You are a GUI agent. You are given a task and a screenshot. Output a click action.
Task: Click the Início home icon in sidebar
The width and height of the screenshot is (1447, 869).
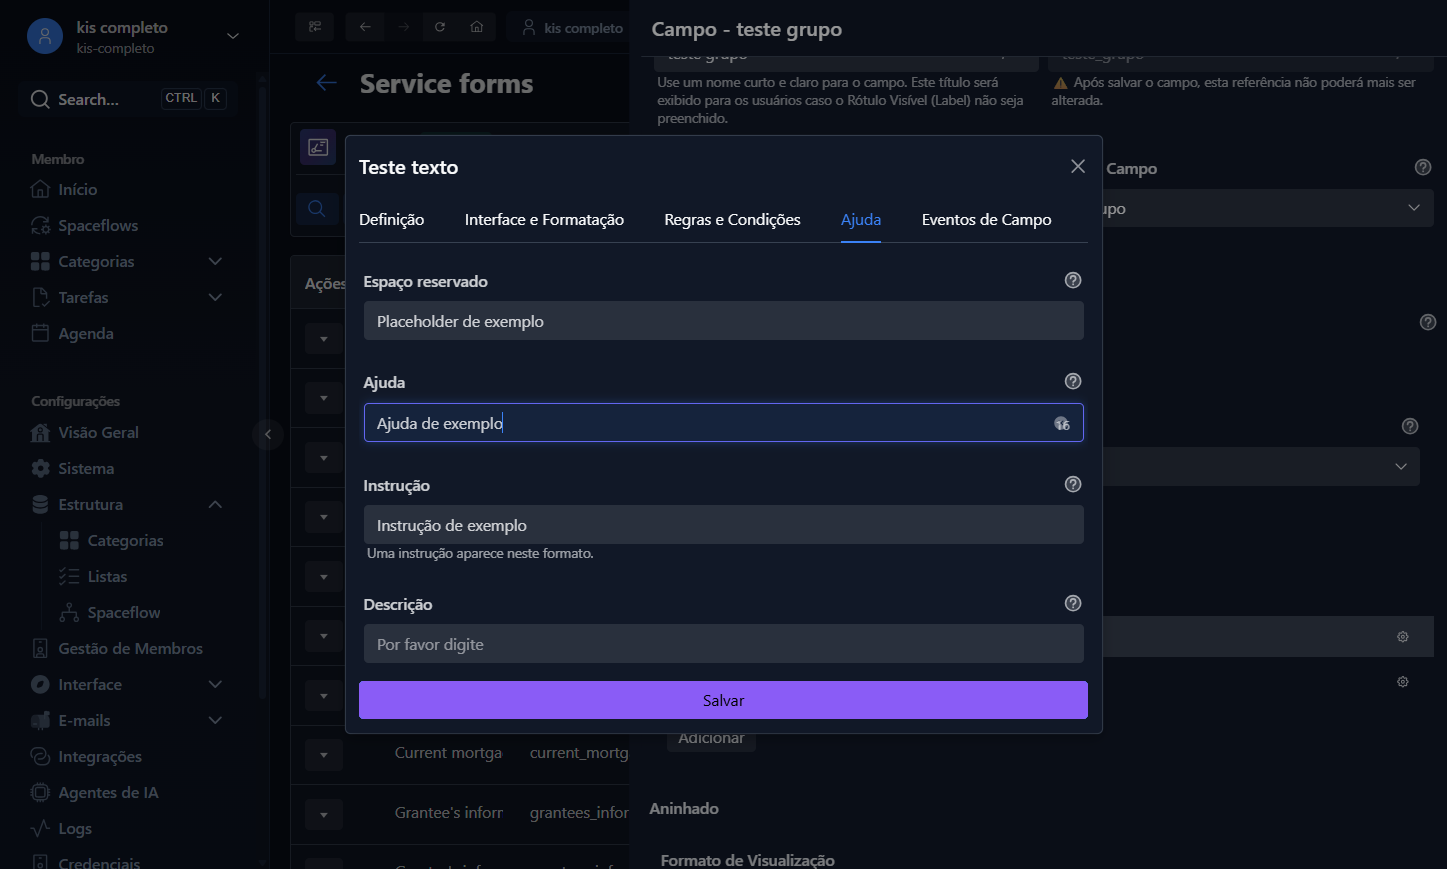point(40,189)
